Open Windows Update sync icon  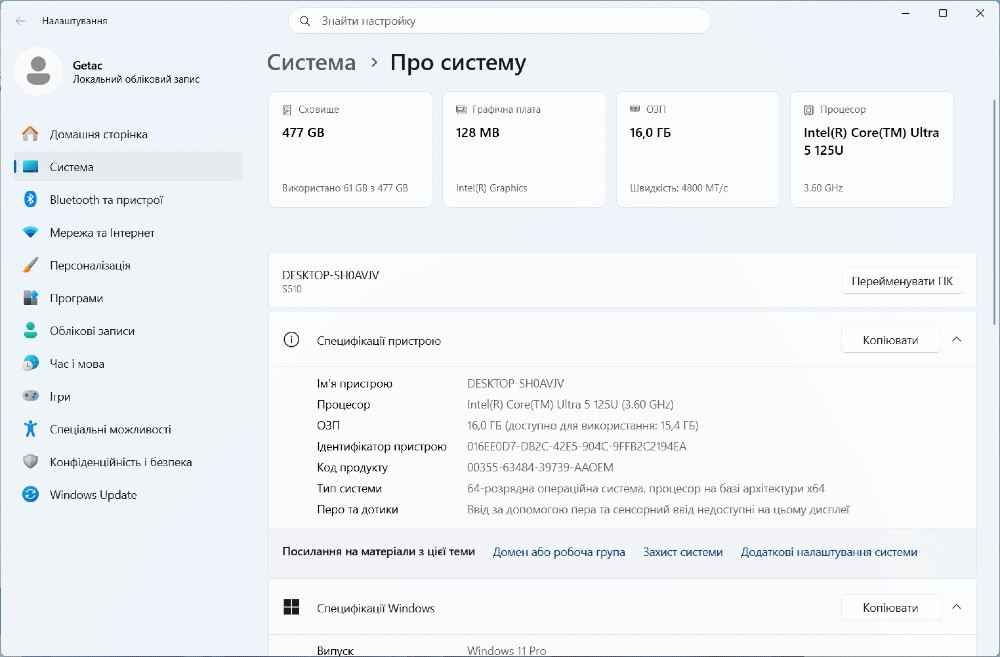tap(30, 494)
